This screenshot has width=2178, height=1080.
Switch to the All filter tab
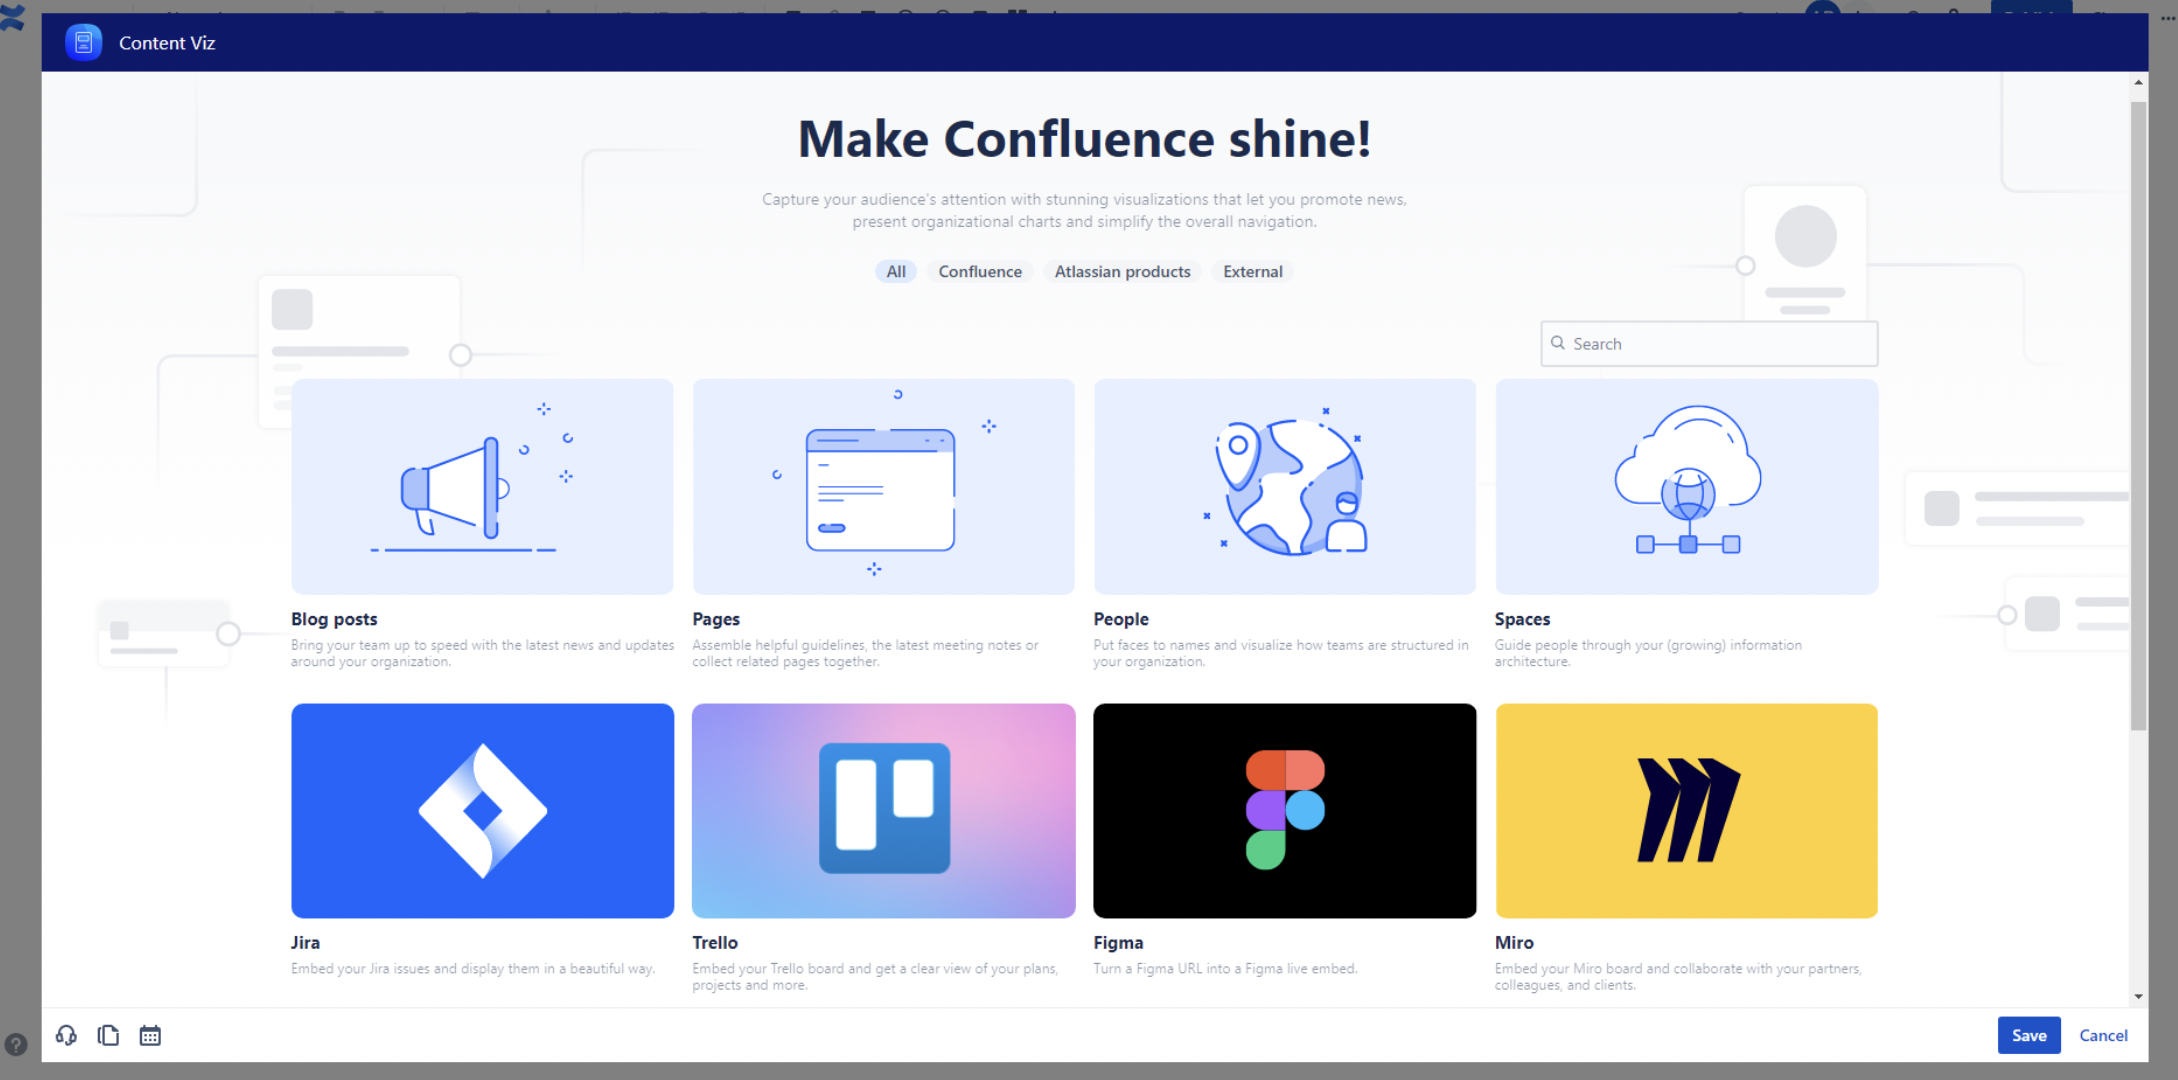pos(896,271)
